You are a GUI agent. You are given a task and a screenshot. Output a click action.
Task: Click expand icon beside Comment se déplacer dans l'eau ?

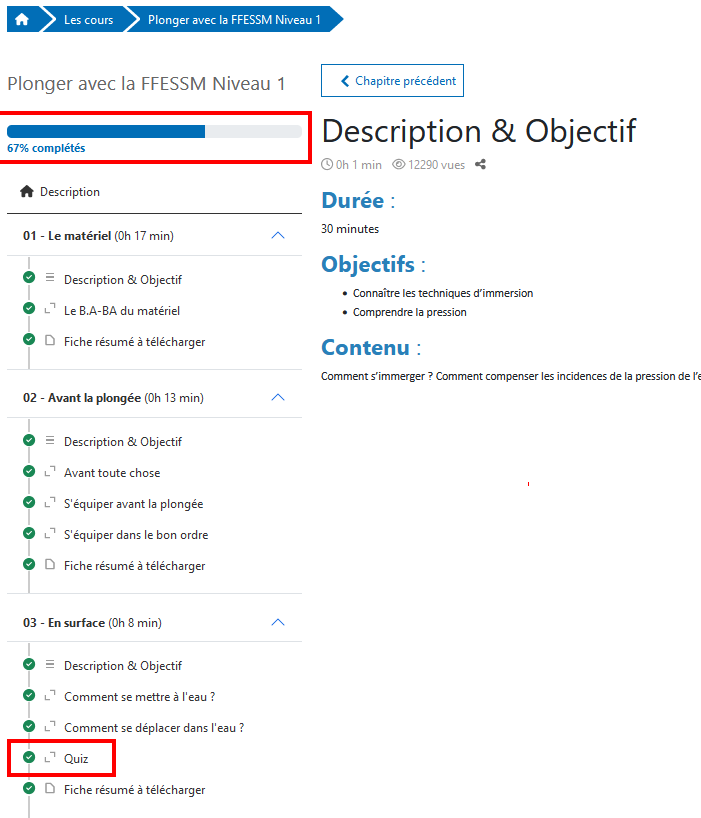point(50,726)
